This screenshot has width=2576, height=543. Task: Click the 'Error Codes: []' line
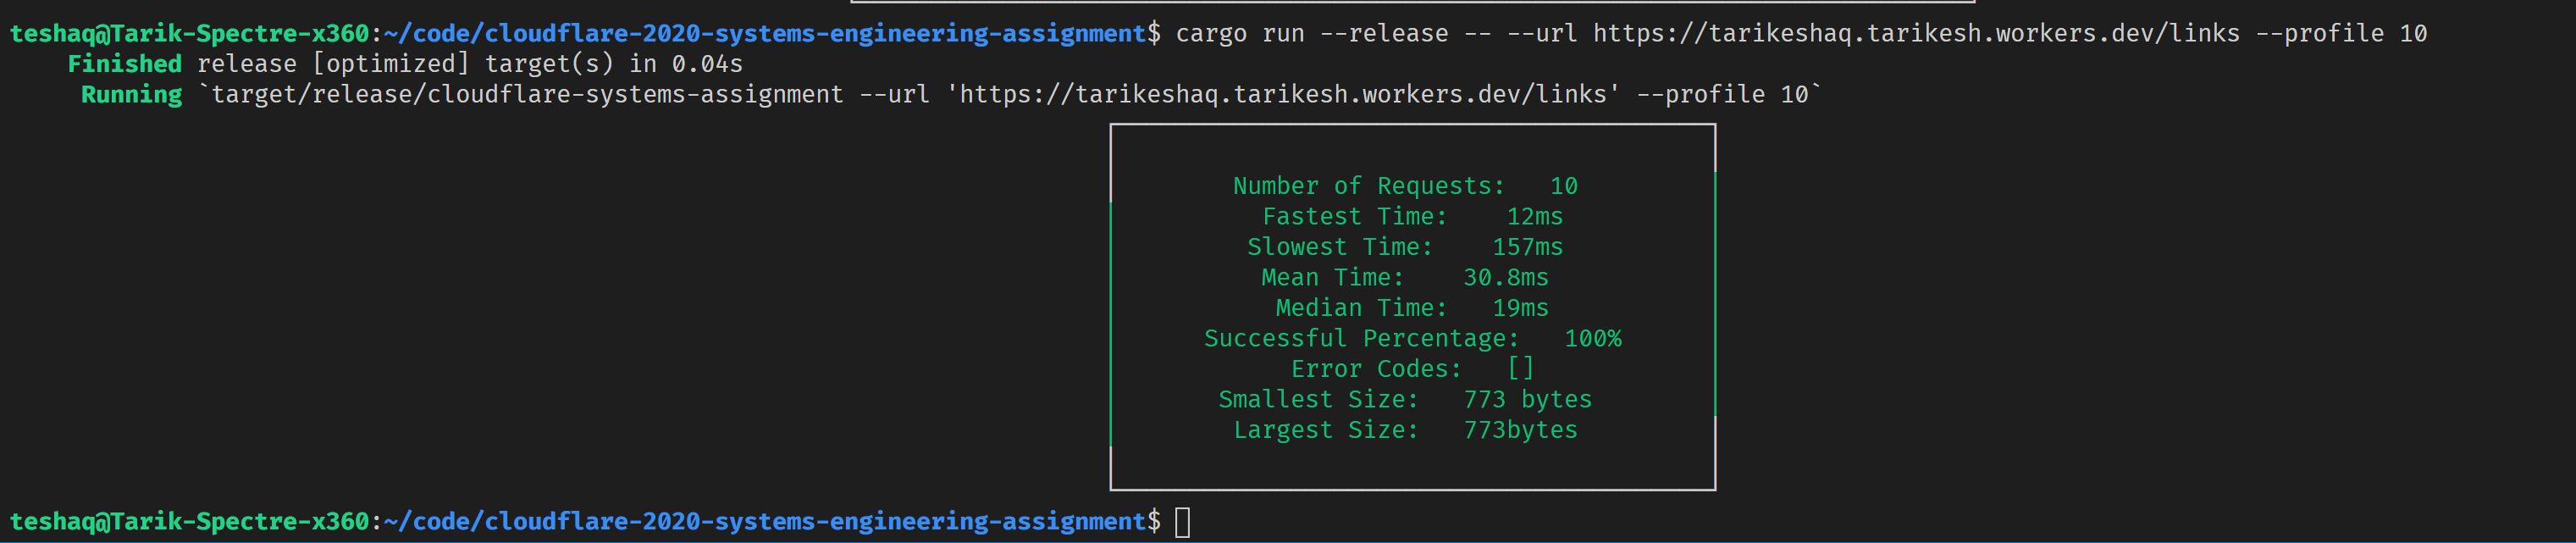click(x=1412, y=369)
